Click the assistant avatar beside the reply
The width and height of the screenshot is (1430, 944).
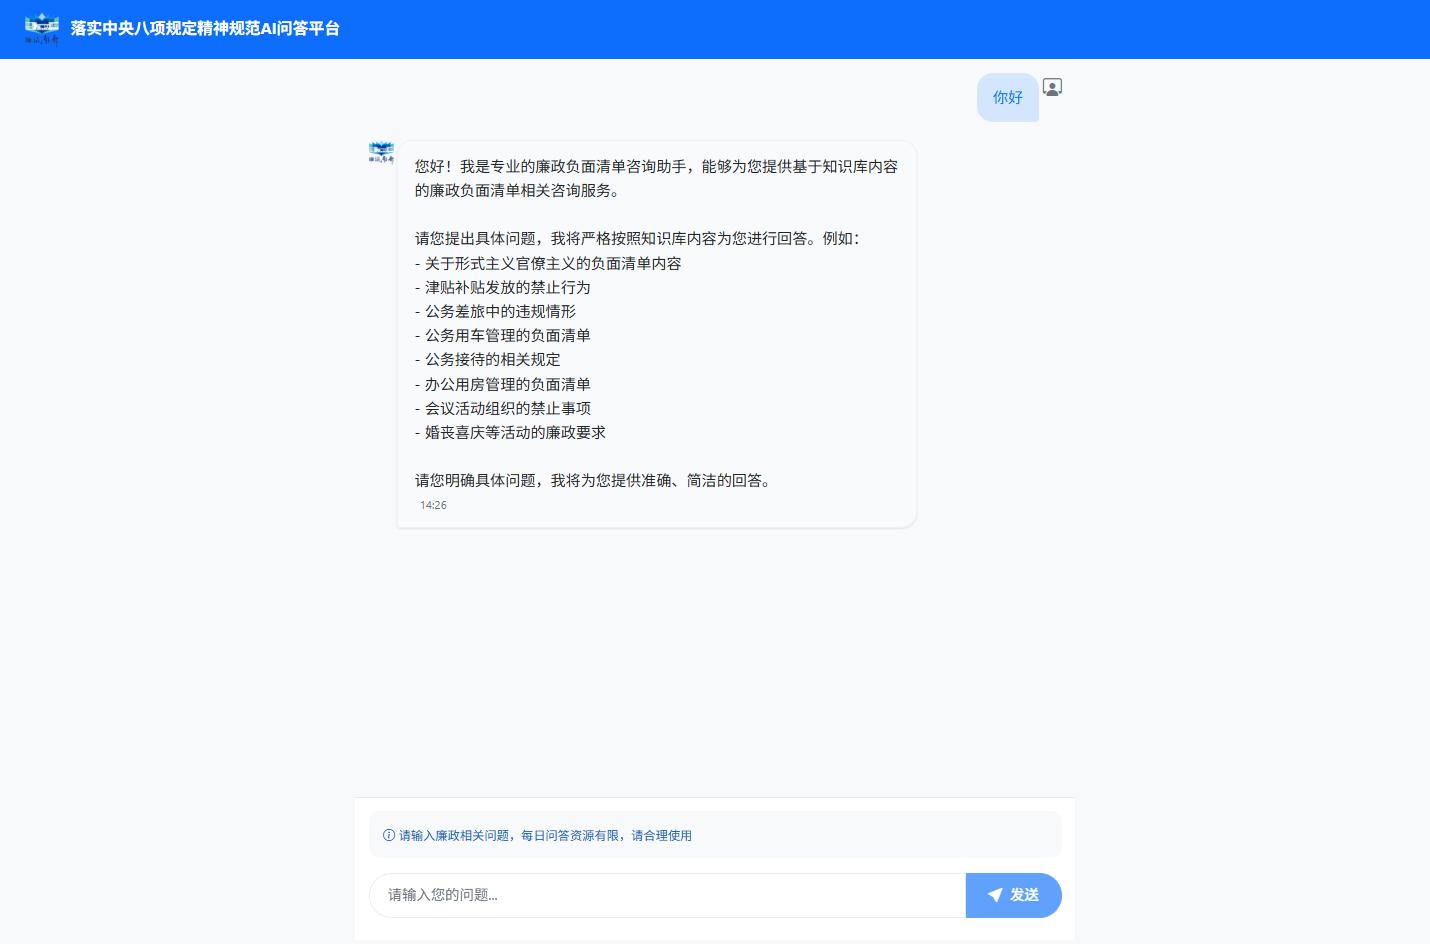381,153
